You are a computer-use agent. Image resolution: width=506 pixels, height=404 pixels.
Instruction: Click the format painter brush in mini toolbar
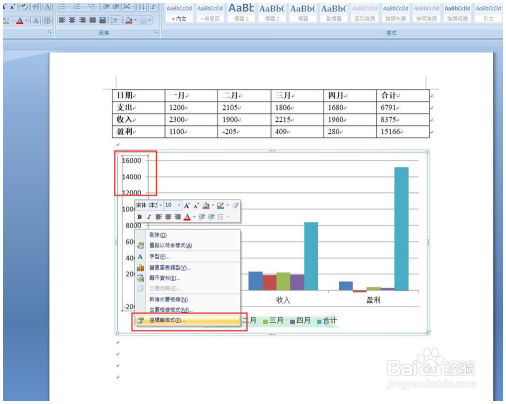coord(236,205)
